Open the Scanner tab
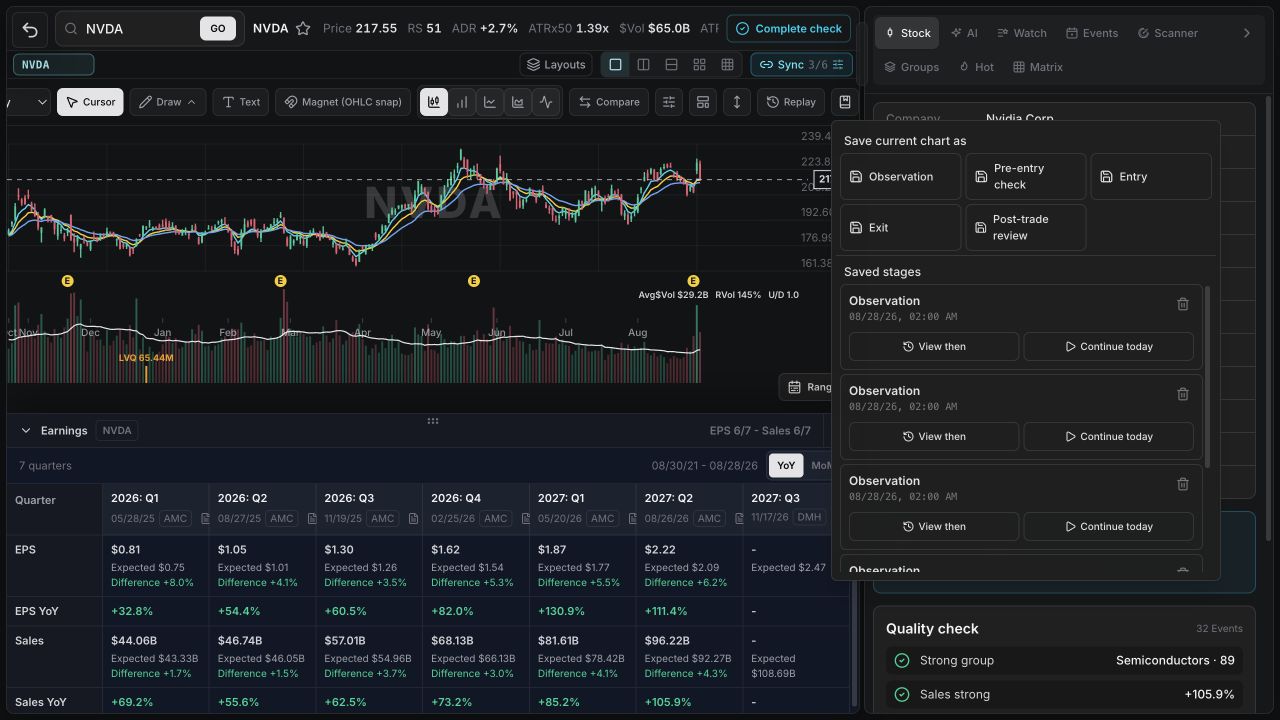The height and width of the screenshot is (720, 1280). click(x=1167, y=33)
